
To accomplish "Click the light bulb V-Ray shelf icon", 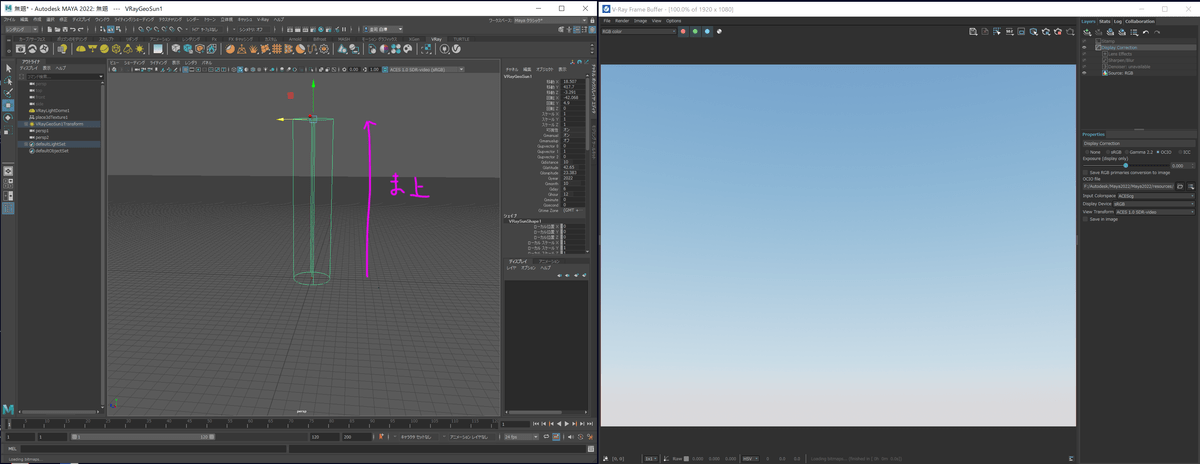I will coord(63,48).
